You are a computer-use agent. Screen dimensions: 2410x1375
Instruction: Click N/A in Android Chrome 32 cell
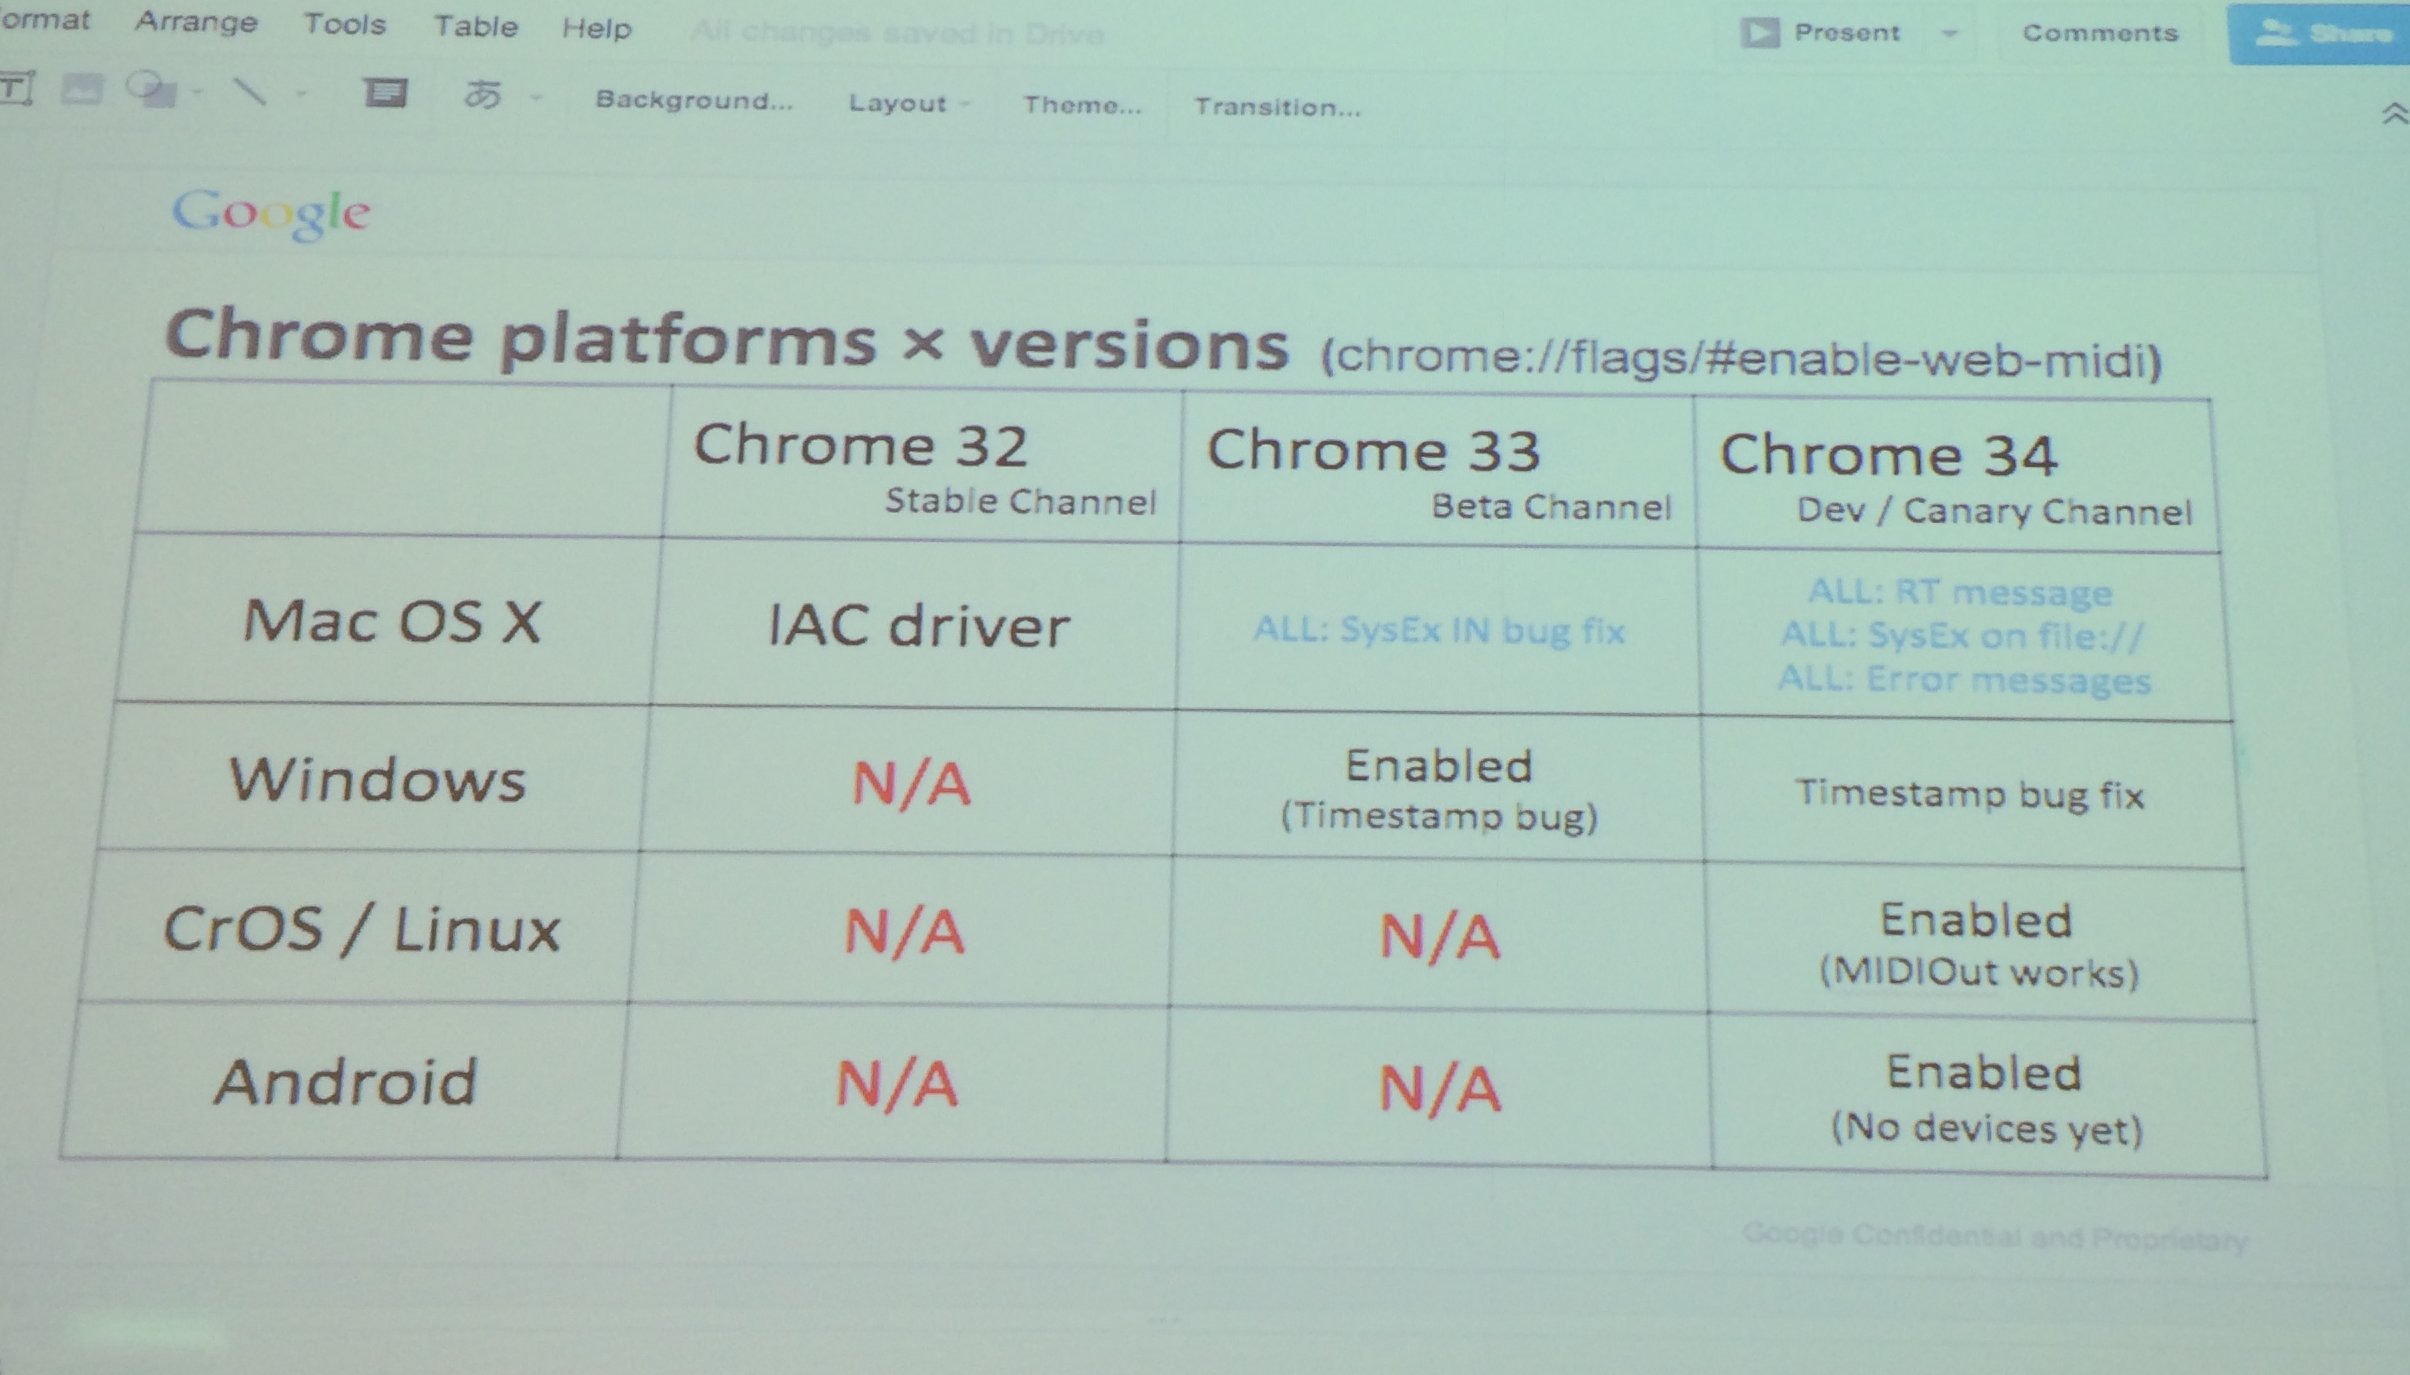[897, 1084]
